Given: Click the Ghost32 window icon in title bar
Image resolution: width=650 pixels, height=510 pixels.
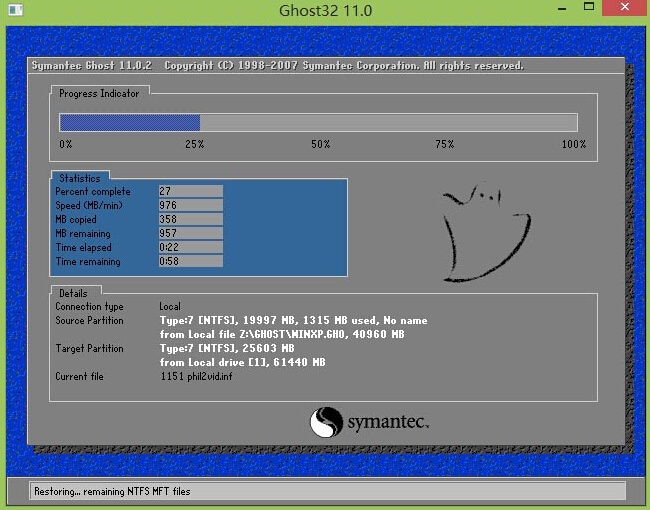Looking at the screenshot, I should (16, 9).
